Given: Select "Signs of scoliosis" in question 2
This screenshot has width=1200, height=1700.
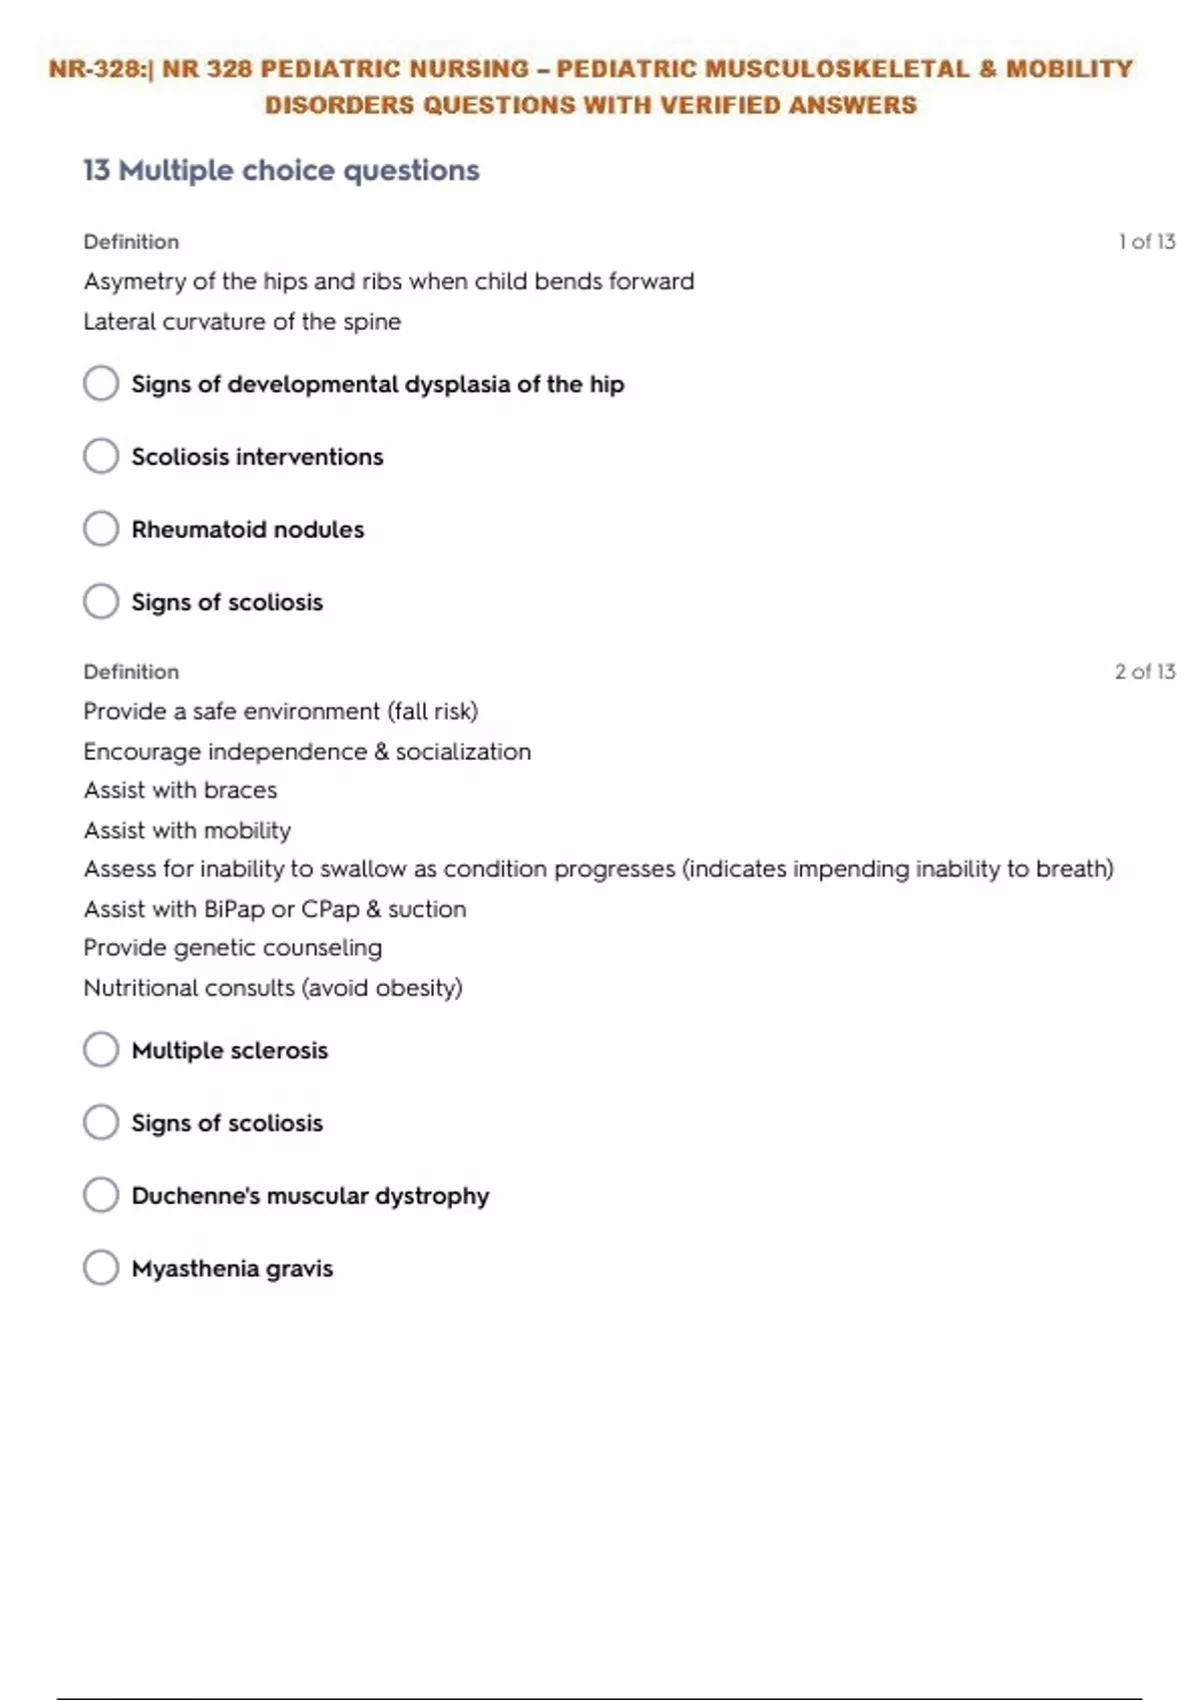Looking at the screenshot, I should click(x=101, y=1123).
